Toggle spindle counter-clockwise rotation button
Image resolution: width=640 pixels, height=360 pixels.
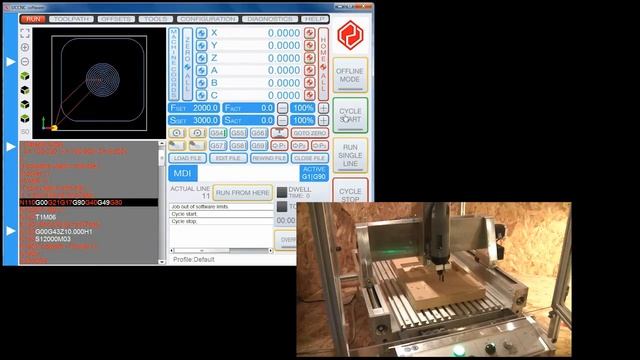click(x=197, y=133)
